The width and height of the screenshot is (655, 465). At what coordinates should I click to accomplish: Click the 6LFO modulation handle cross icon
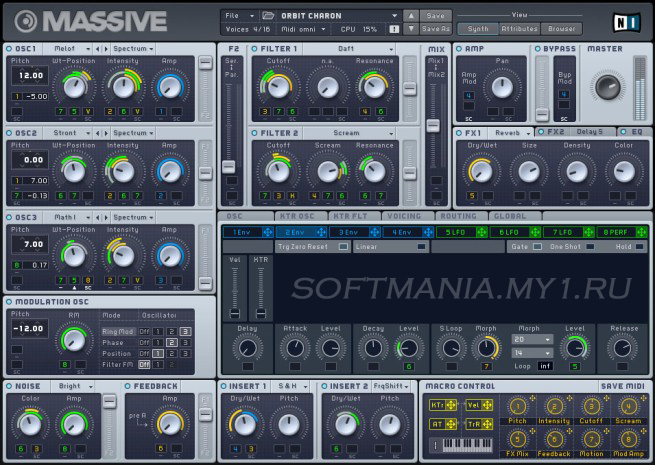(535, 232)
